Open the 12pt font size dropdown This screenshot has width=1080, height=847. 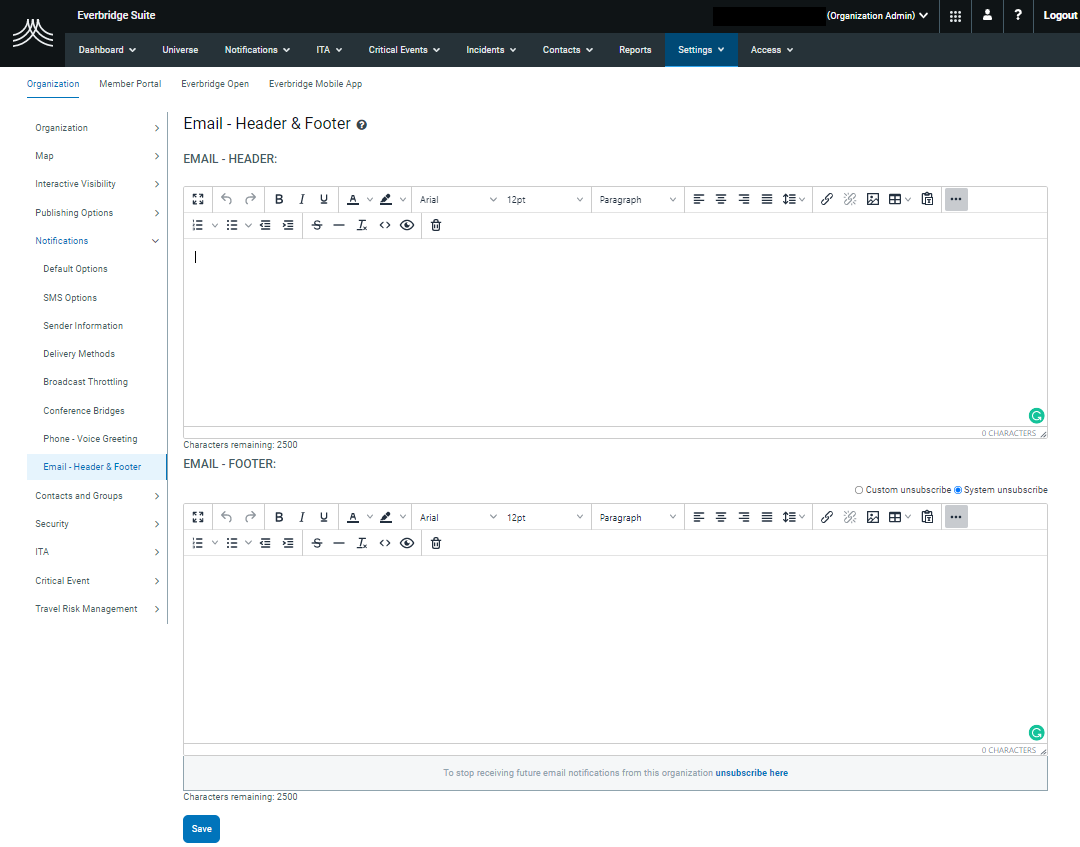545,199
